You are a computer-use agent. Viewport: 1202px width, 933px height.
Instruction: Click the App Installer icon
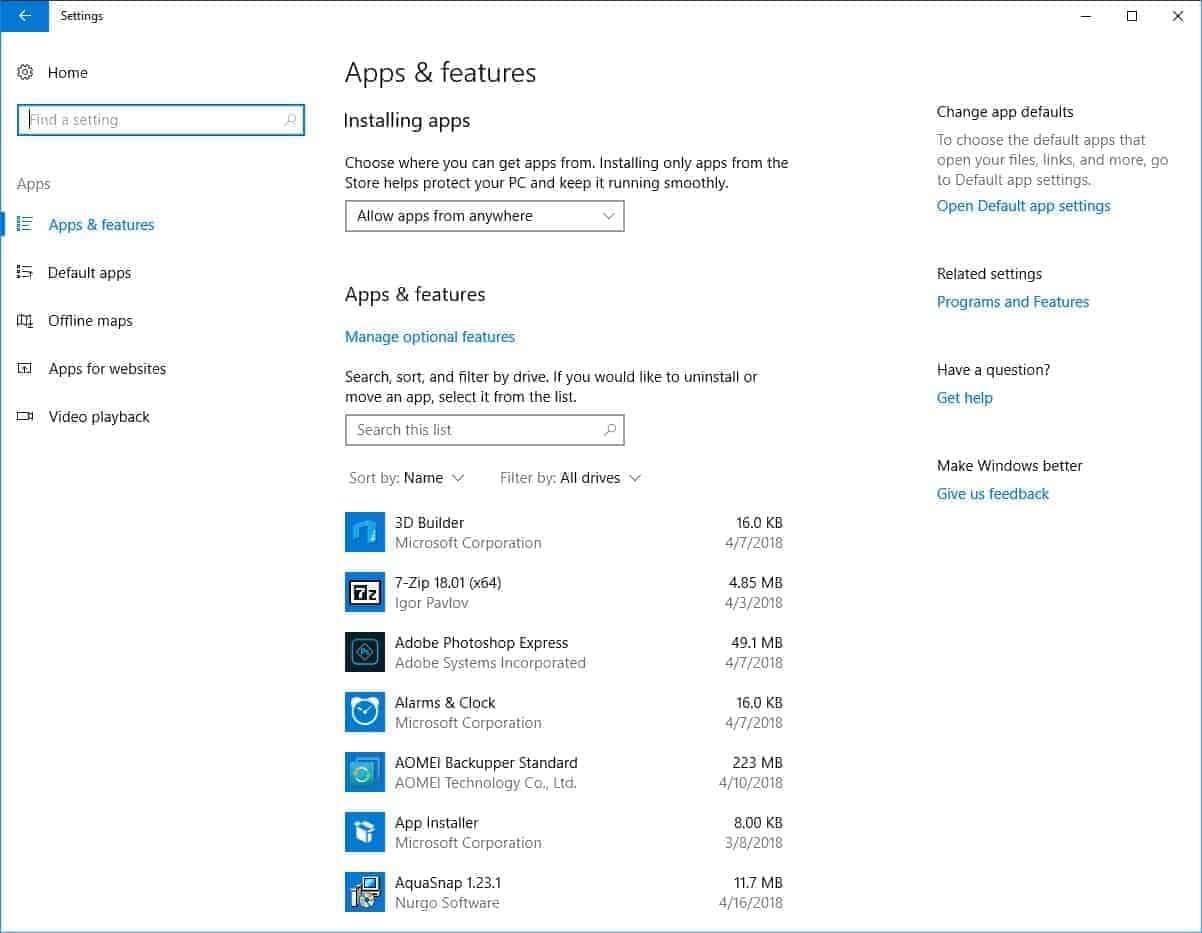click(x=365, y=832)
